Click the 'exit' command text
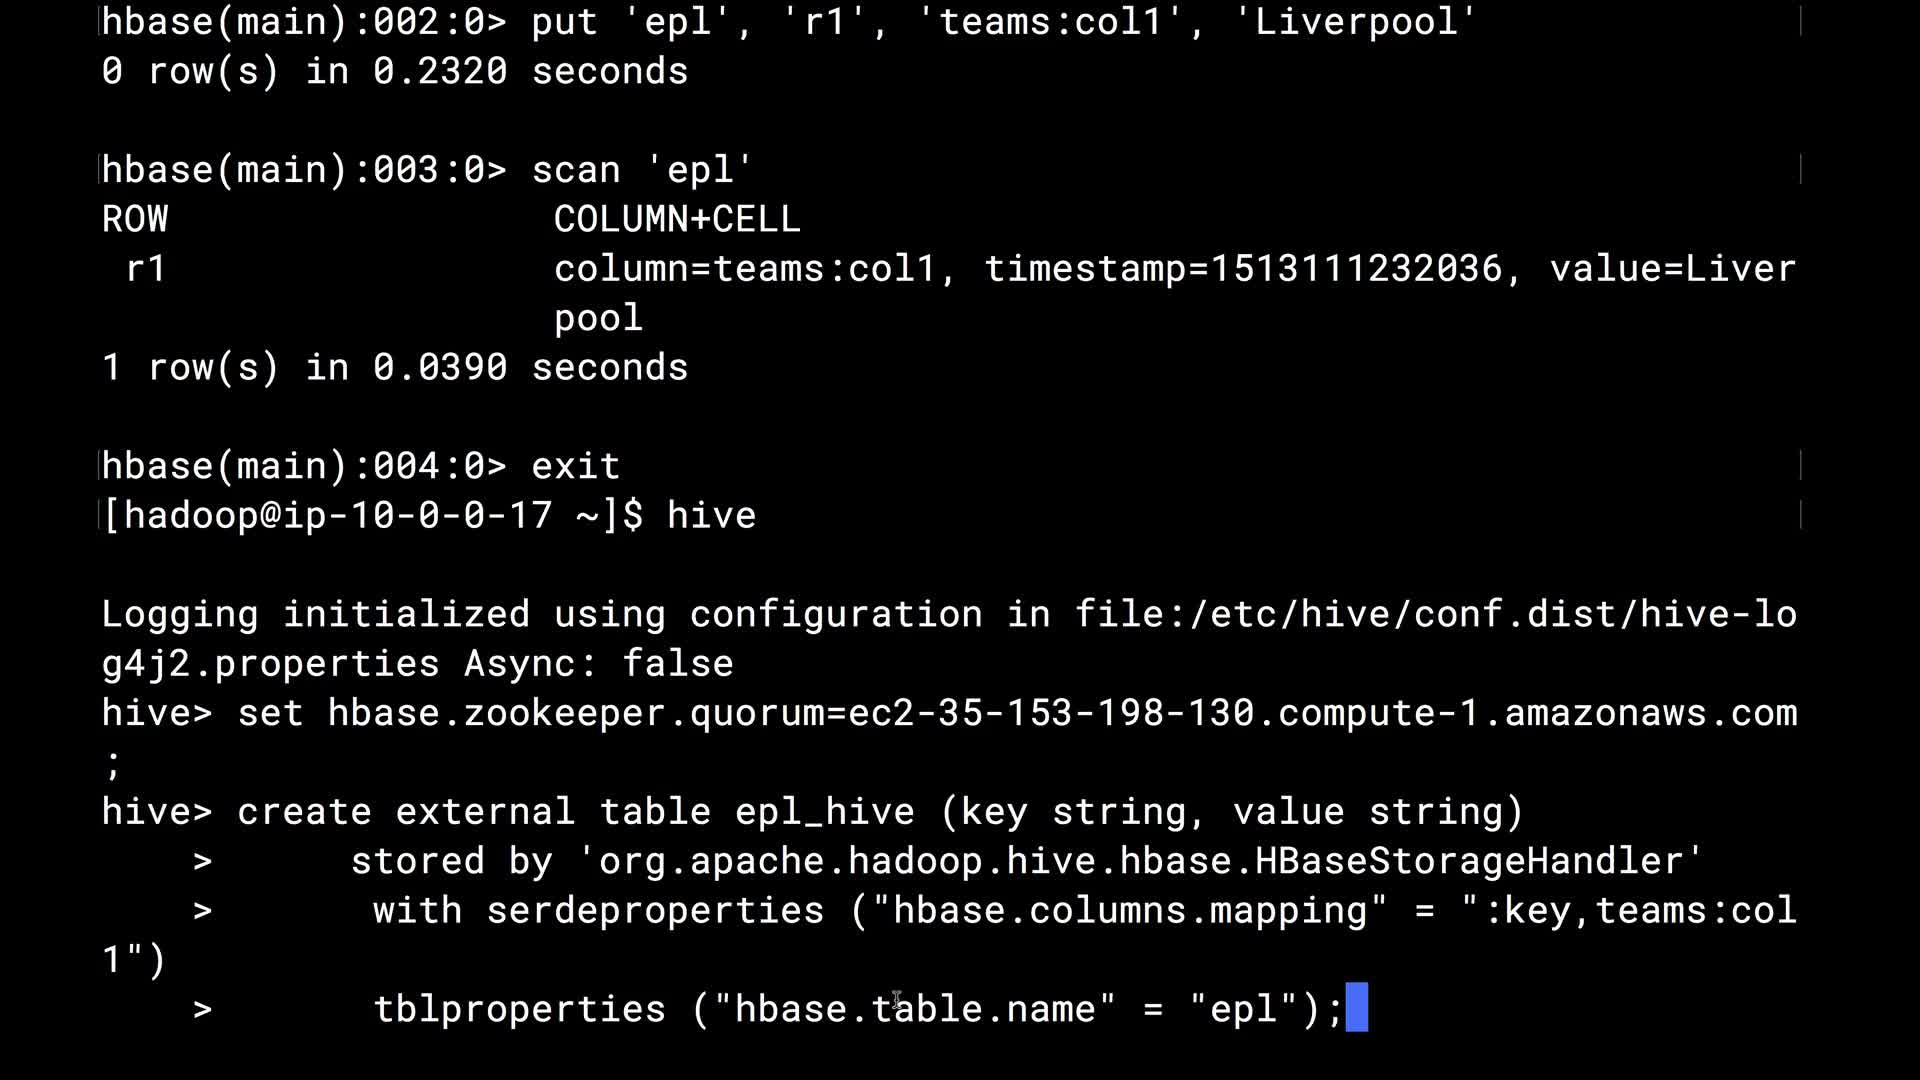The width and height of the screenshot is (1920, 1080). click(x=575, y=466)
